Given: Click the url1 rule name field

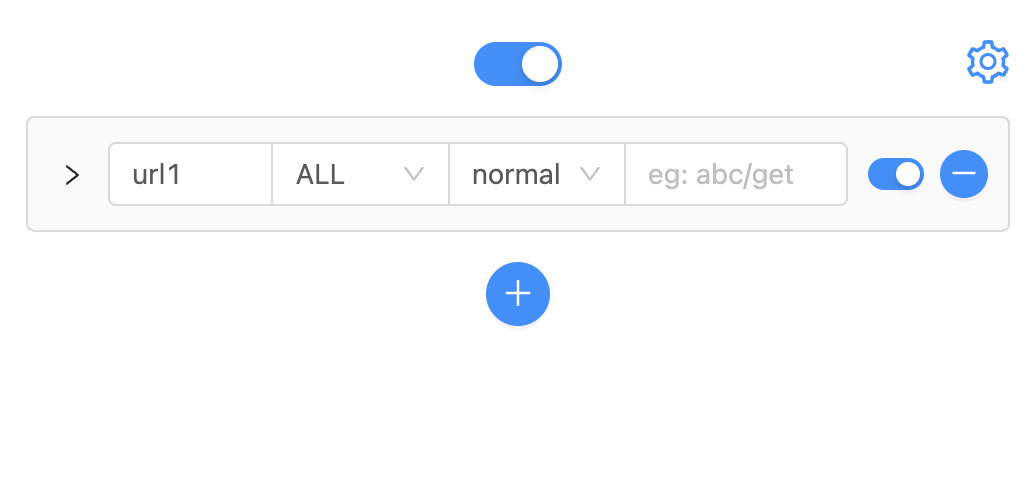Looking at the screenshot, I should [190, 175].
